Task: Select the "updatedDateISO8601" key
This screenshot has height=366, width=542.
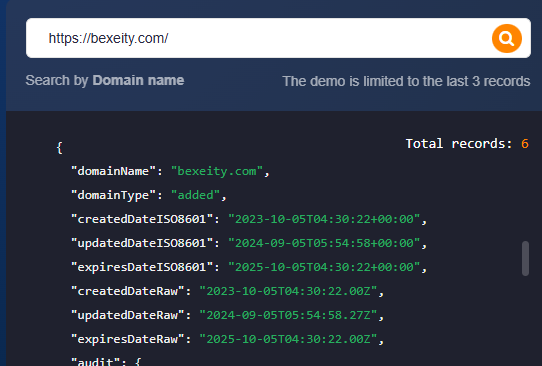Action: tap(141, 243)
